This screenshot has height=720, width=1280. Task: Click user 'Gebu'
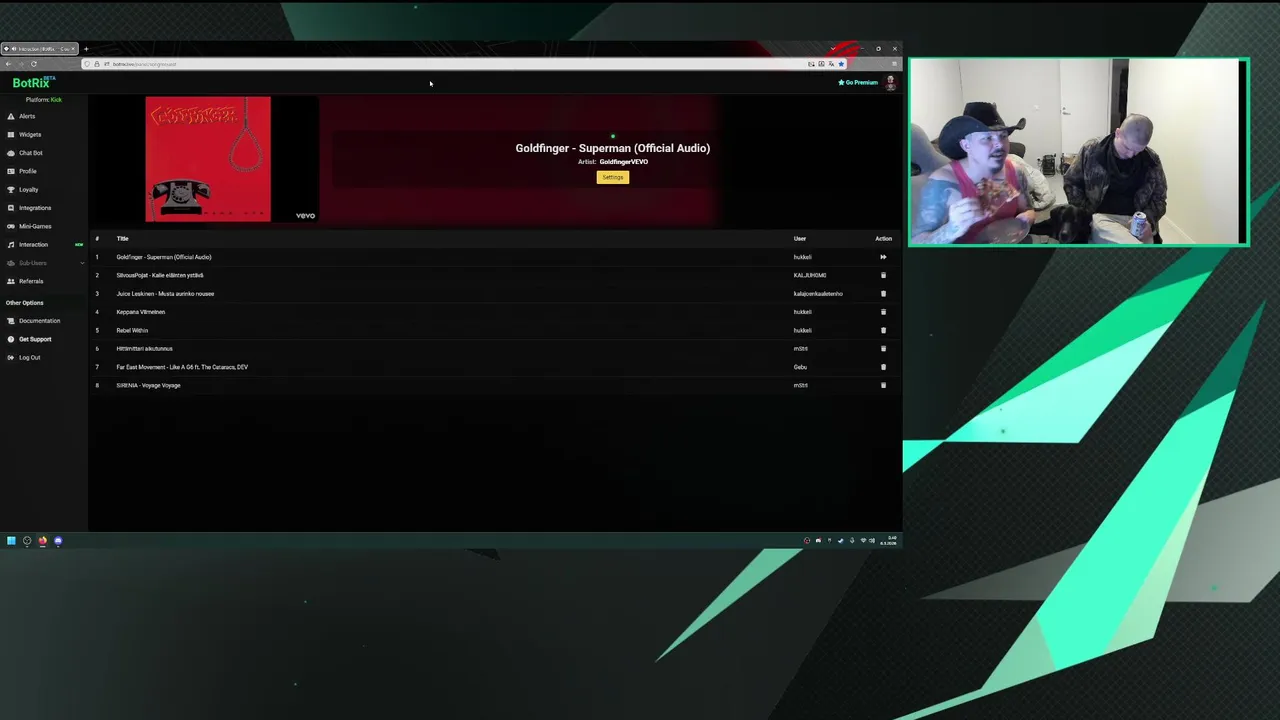point(800,367)
